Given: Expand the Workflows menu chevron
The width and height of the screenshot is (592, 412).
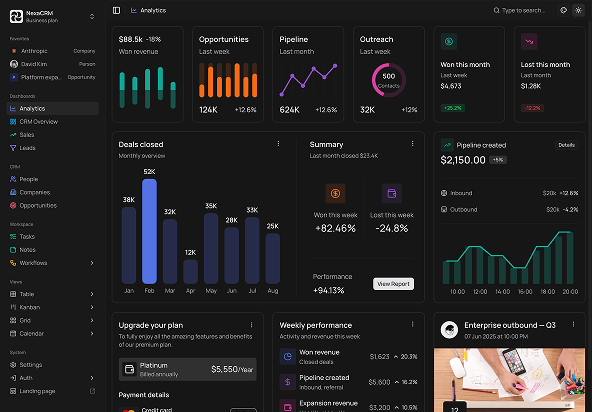Looking at the screenshot, I should pyautogui.click(x=92, y=263).
